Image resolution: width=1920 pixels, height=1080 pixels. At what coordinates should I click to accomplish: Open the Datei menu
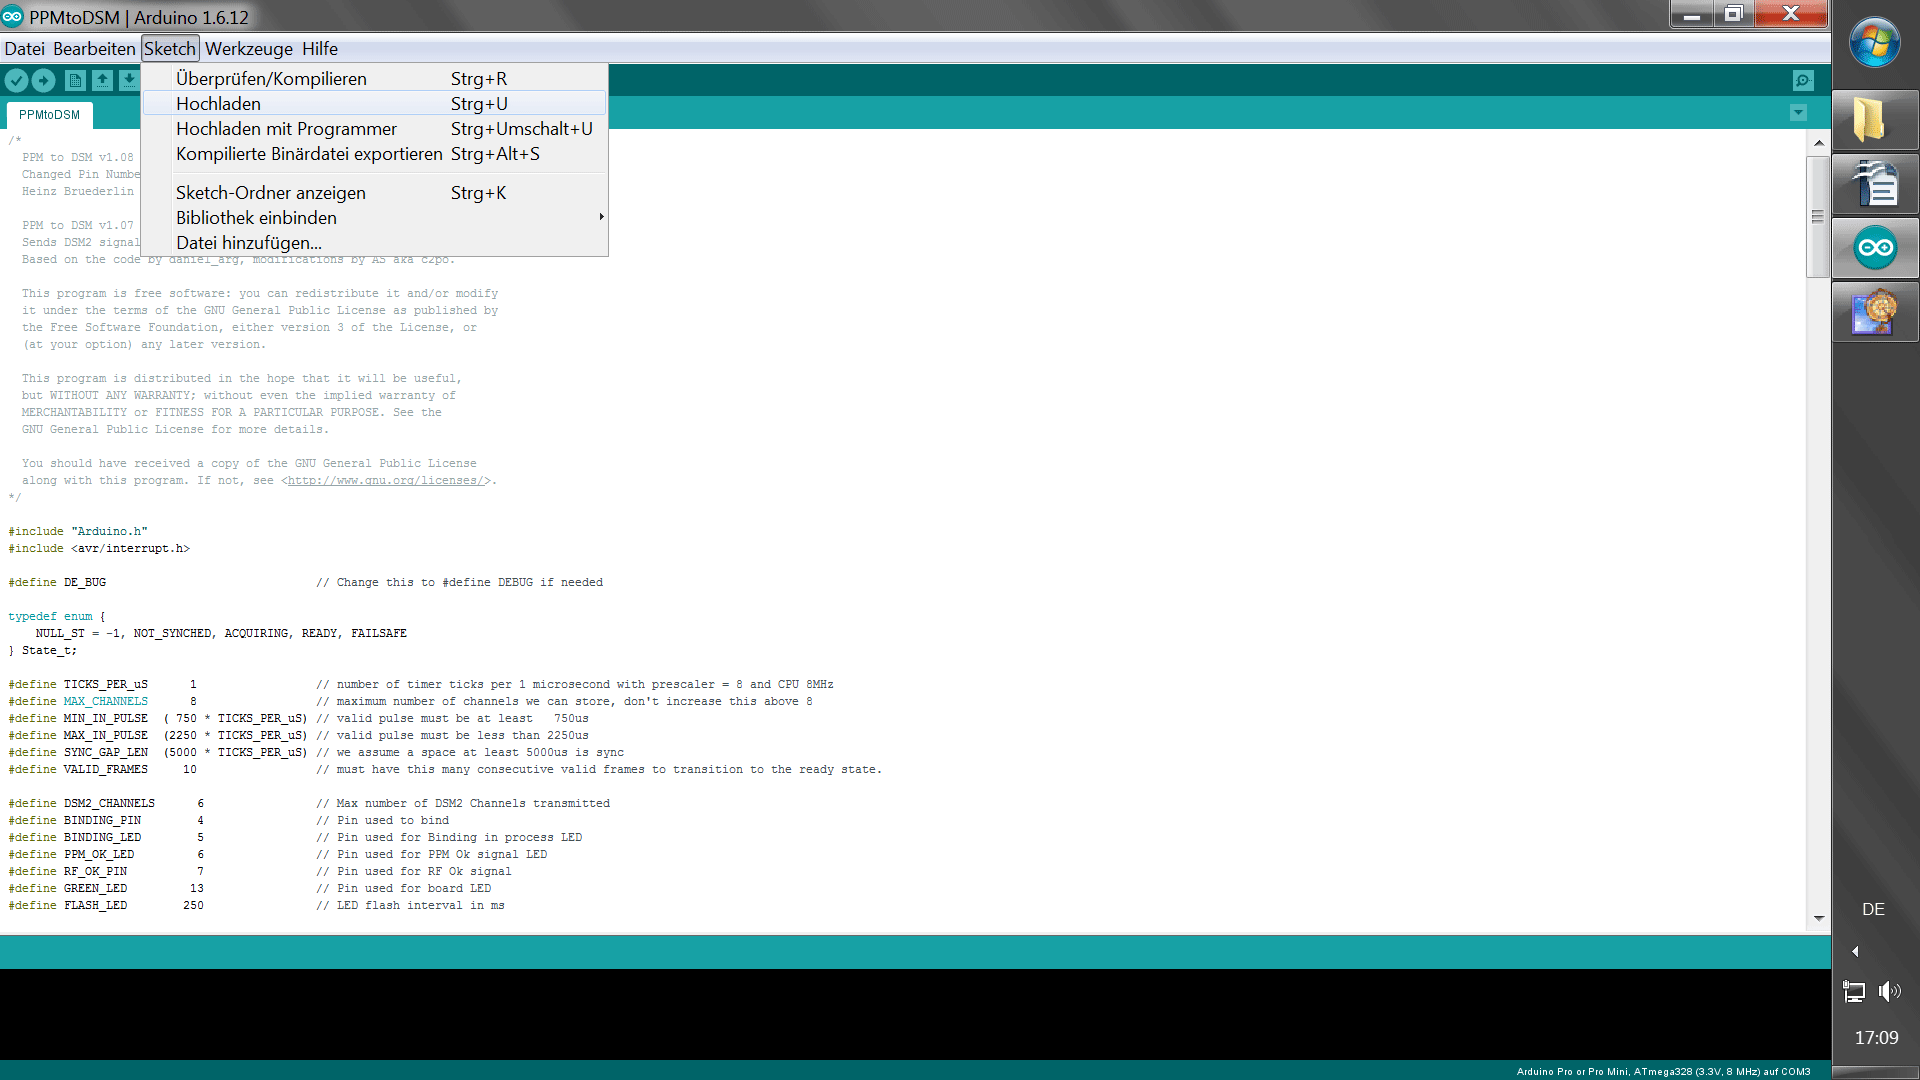pyautogui.click(x=24, y=49)
